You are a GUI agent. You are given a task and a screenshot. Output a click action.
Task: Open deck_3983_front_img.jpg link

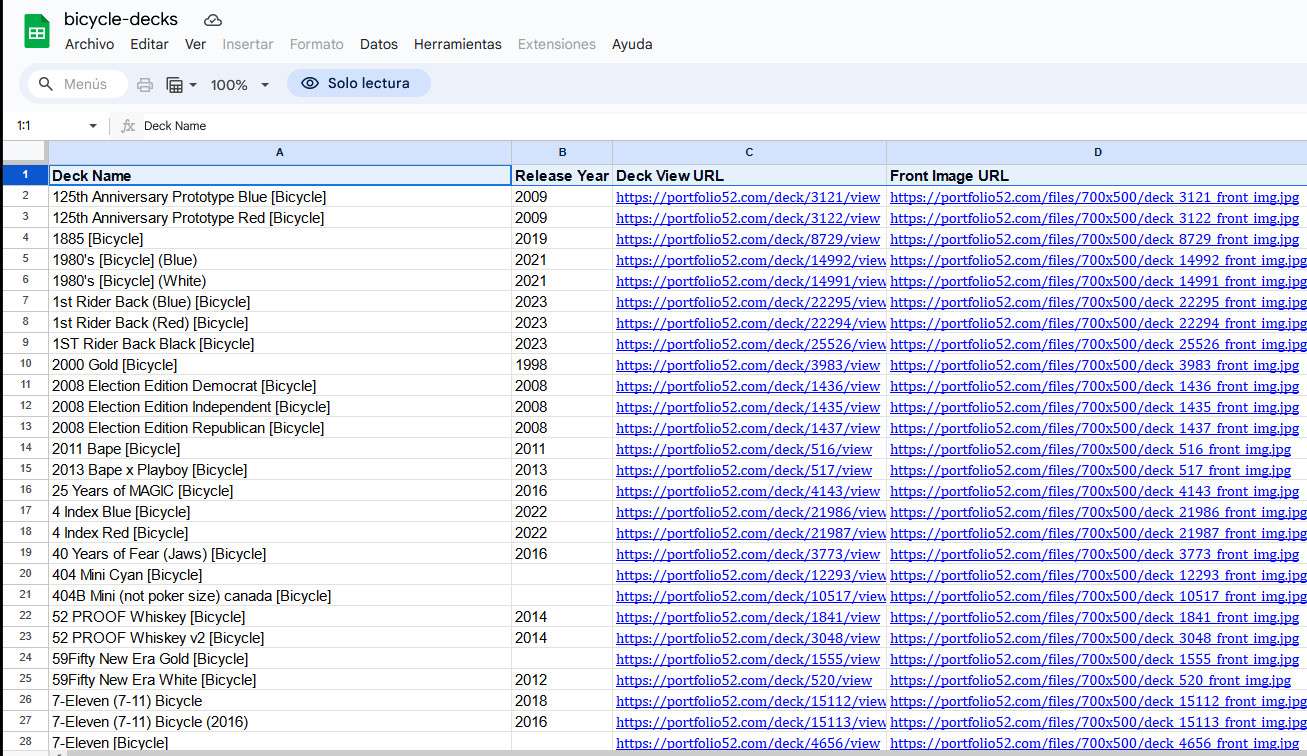click(1095, 365)
